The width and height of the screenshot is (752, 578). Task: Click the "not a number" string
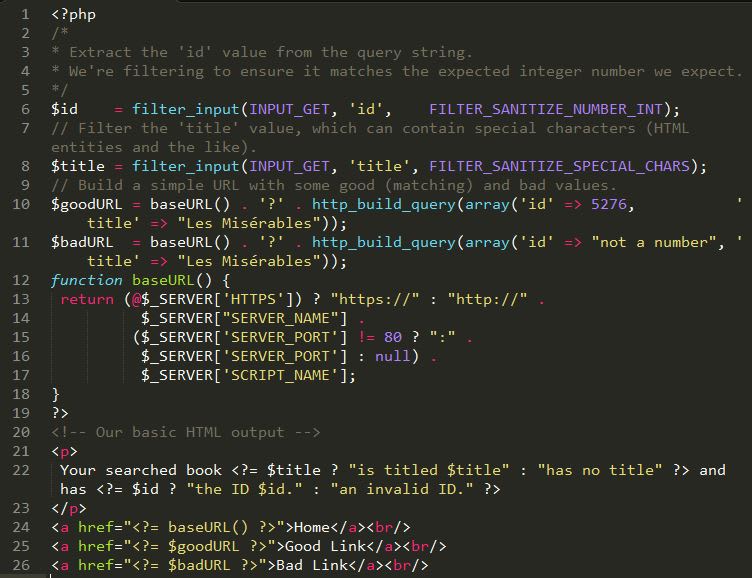pos(654,242)
